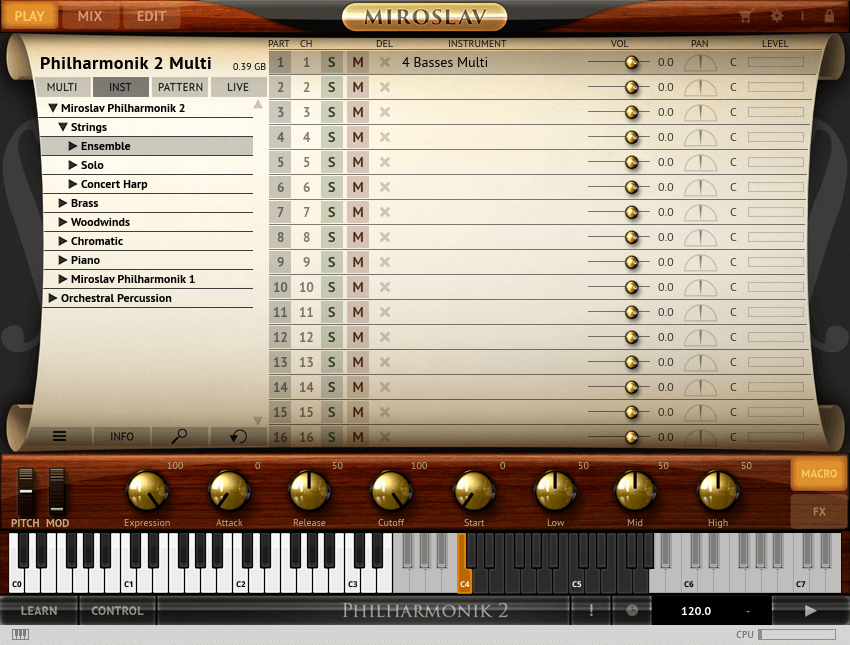
Task: Open the browser hamburger menu icon
Action: coord(60,436)
